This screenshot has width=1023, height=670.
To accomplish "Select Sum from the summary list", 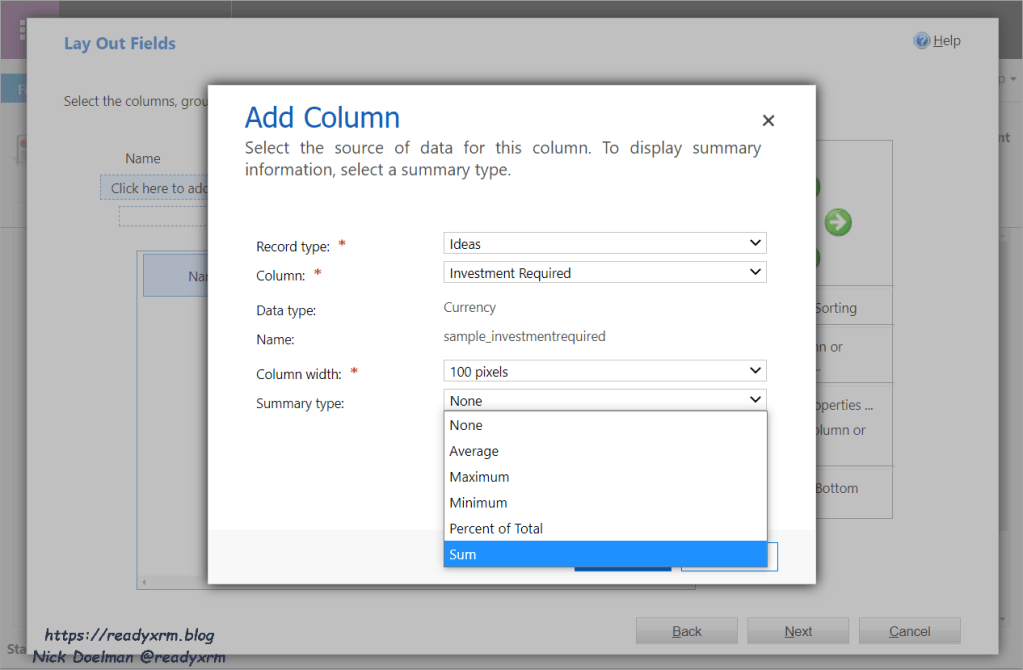I will (604, 554).
